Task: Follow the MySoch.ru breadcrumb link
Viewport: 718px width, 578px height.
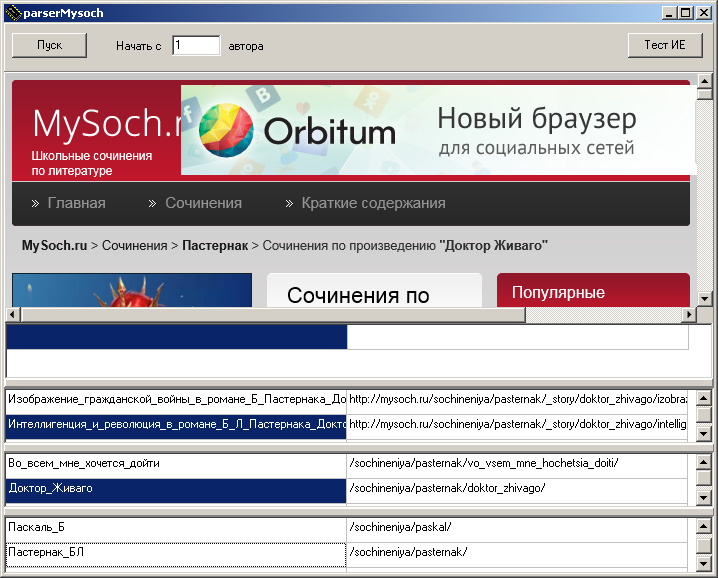Action: tap(54, 245)
